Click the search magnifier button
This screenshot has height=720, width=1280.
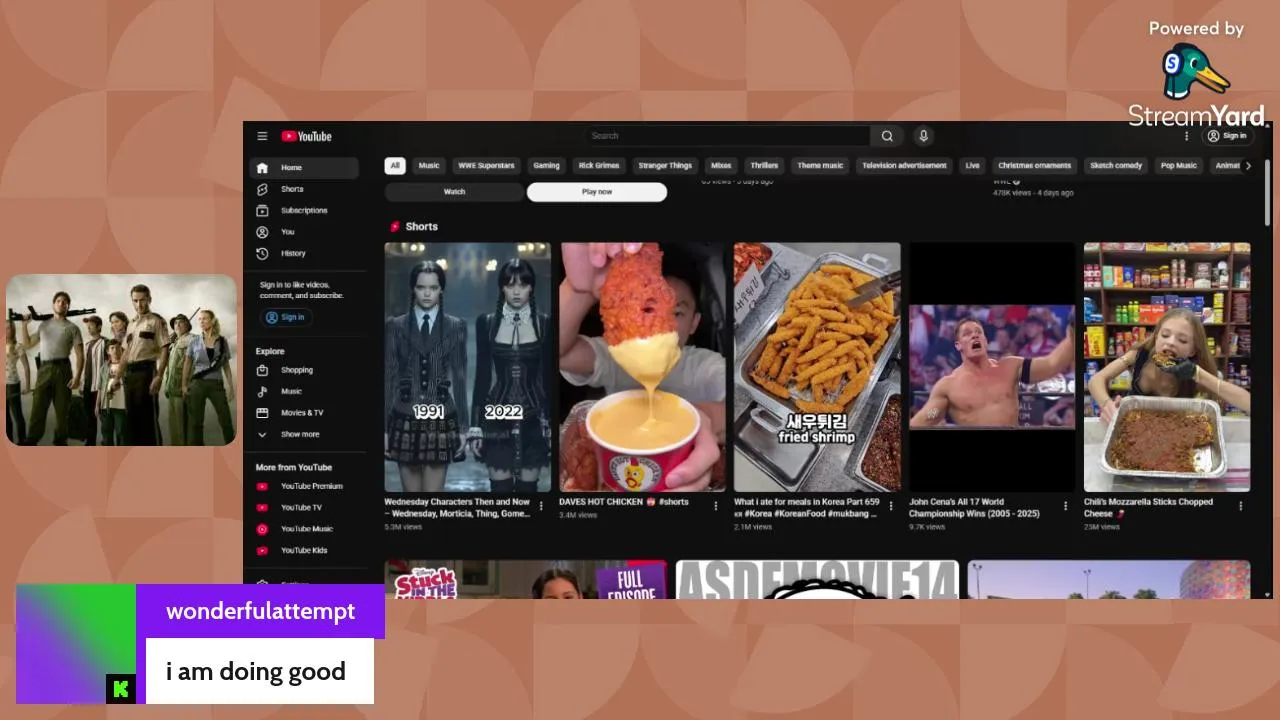(x=886, y=136)
